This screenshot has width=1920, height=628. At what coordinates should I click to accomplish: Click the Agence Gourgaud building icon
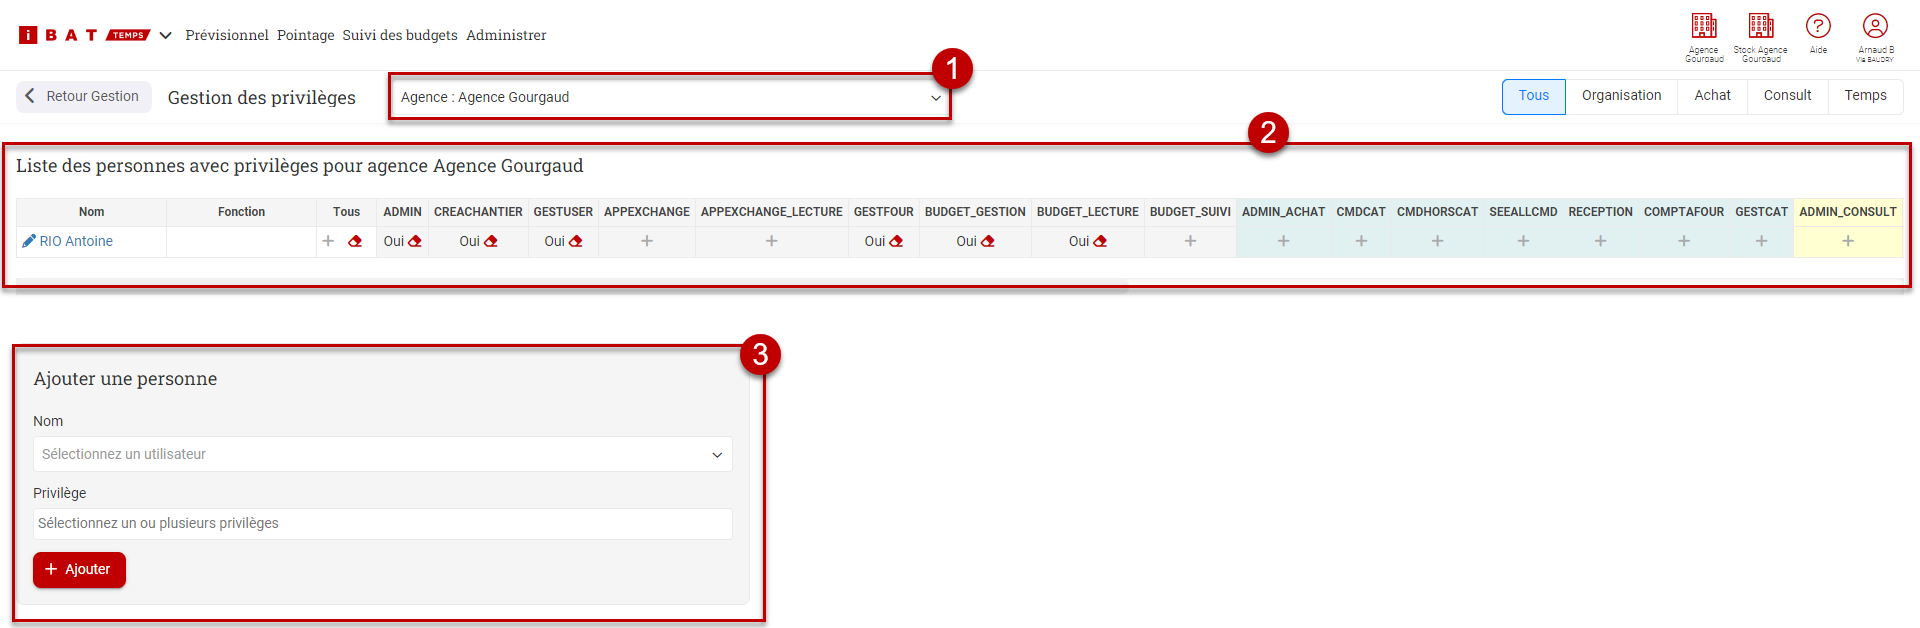coord(1703,27)
